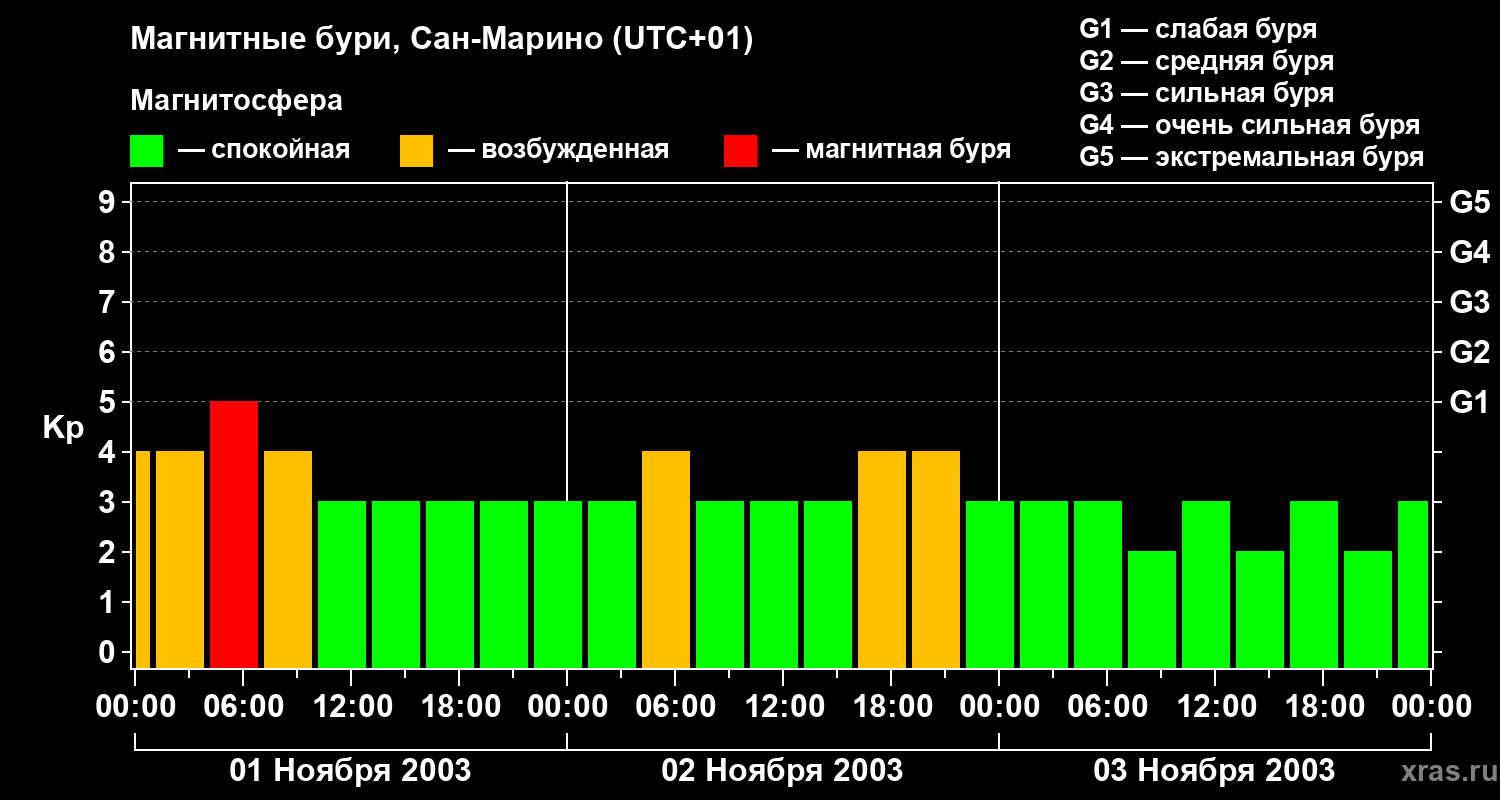Click the 18:00 tick label of 03 Ноября

1323,706
